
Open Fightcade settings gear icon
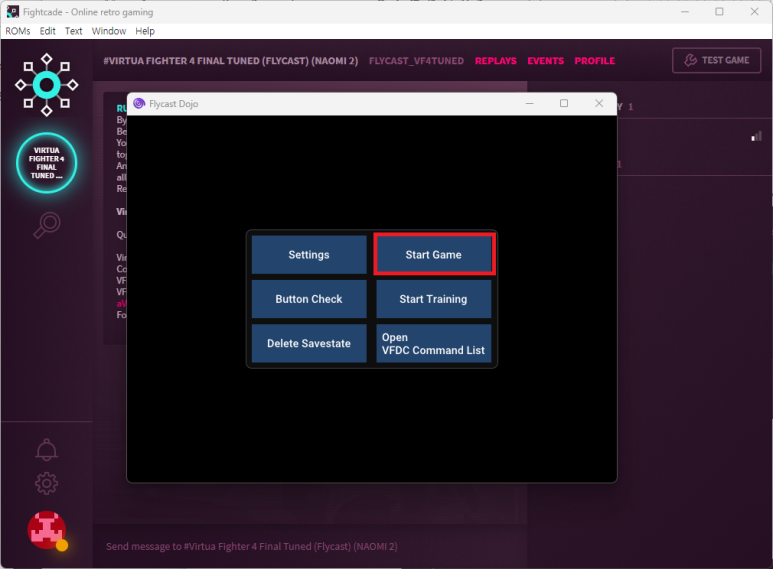(x=46, y=483)
